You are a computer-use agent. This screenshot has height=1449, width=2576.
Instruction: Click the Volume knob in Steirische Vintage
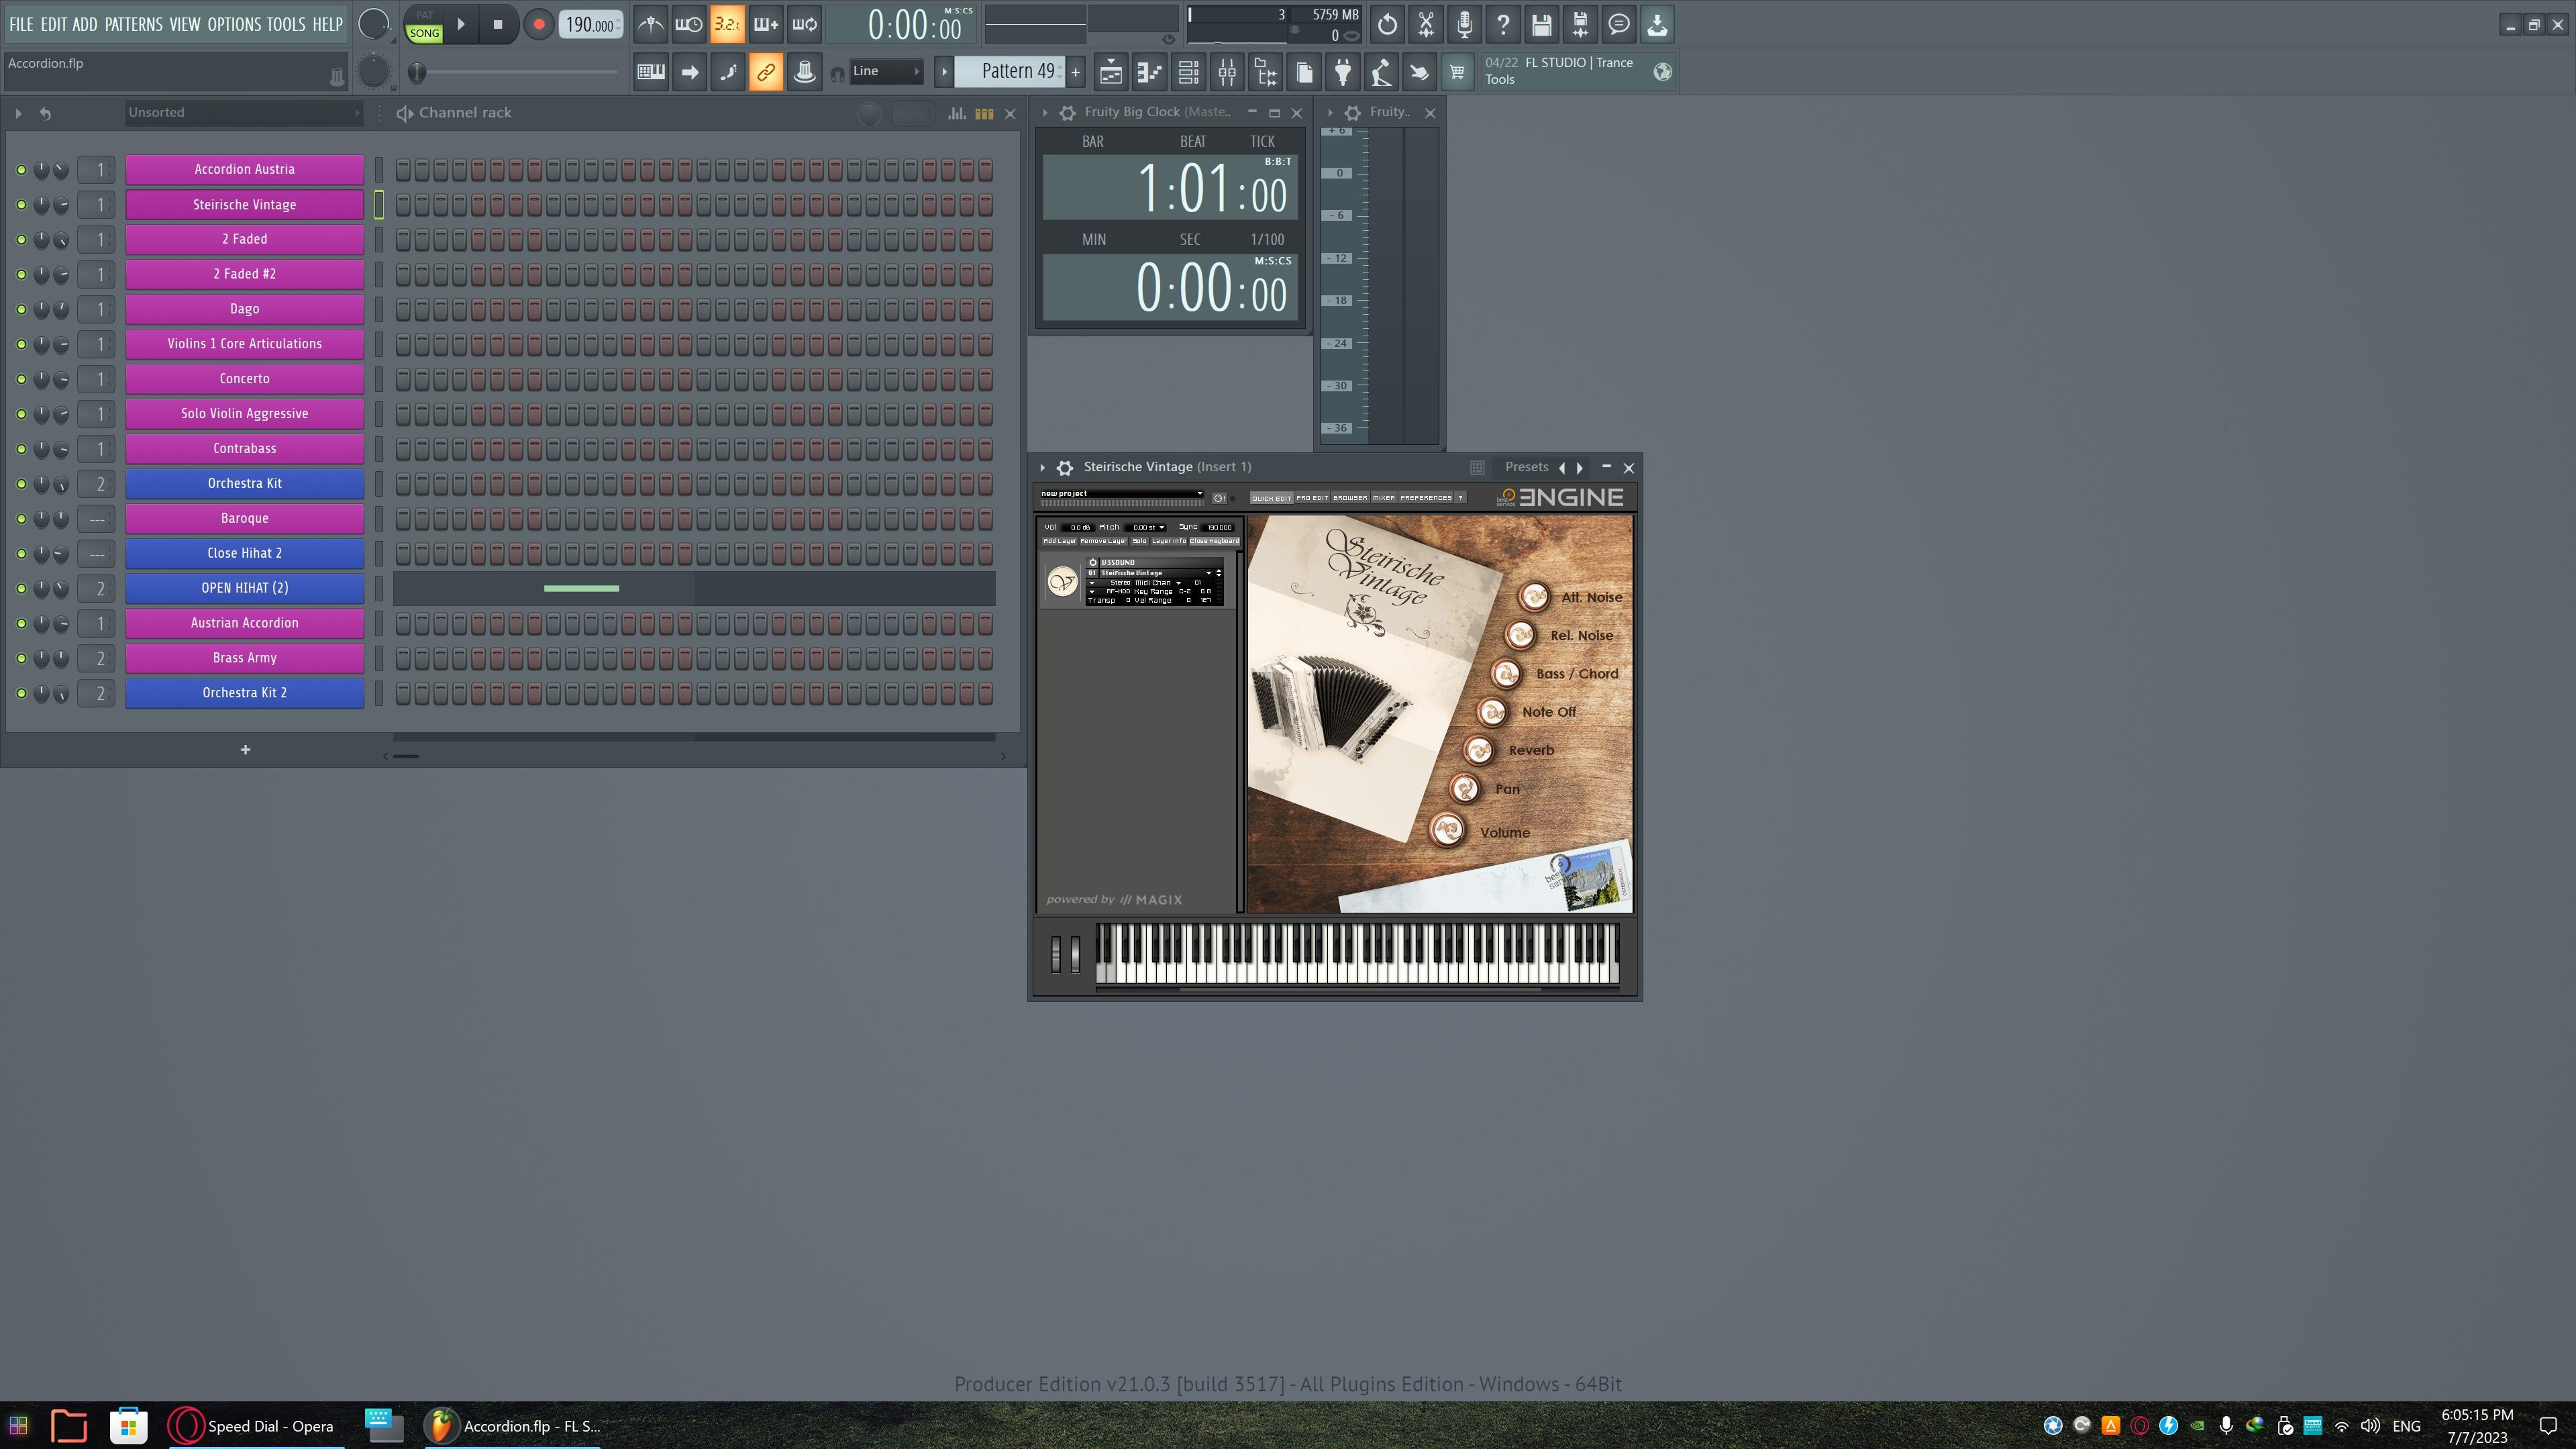click(1447, 830)
